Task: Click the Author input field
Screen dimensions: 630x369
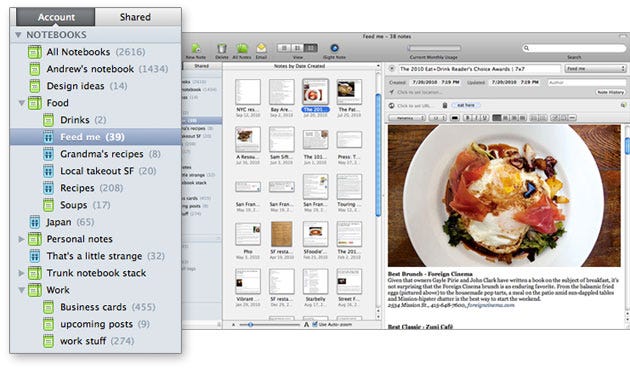Action: [586, 82]
